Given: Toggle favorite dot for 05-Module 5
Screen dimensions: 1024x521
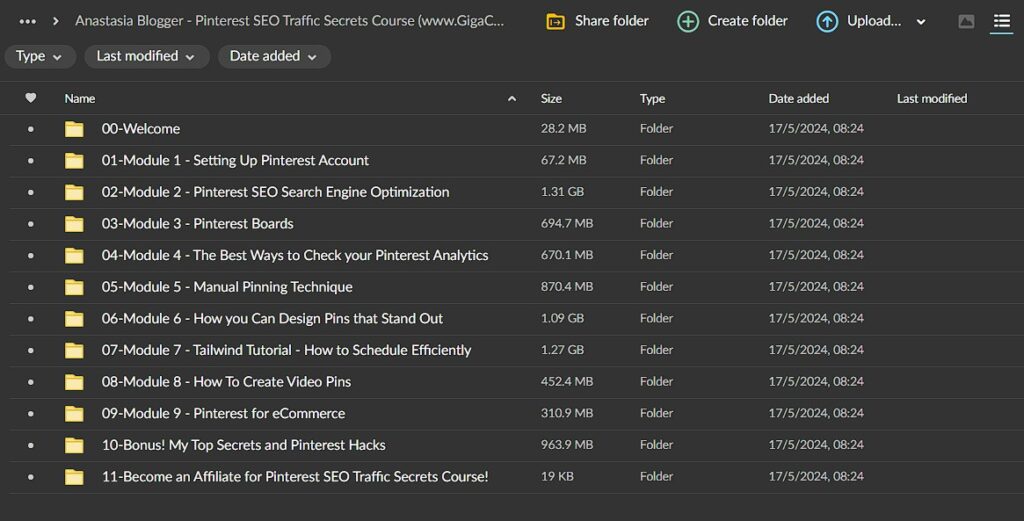Looking at the screenshot, I should tap(31, 287).
